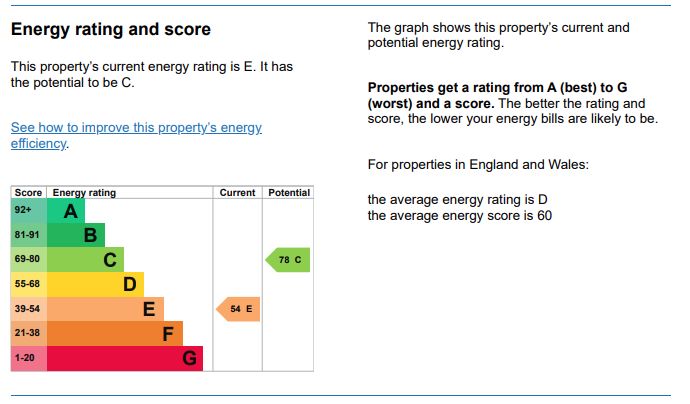Open the improve energy efficiency link
This screenshot has width=690, height=404.
tap(136, 128)
